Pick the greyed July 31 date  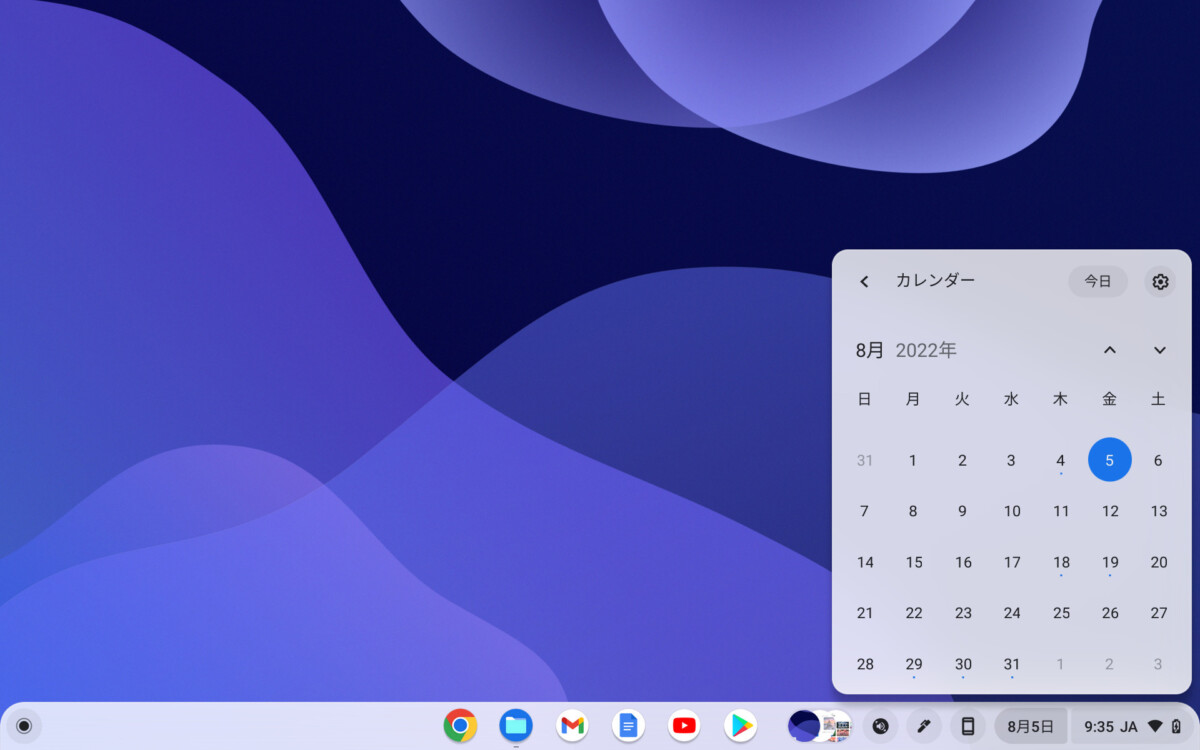click(865, 460)
